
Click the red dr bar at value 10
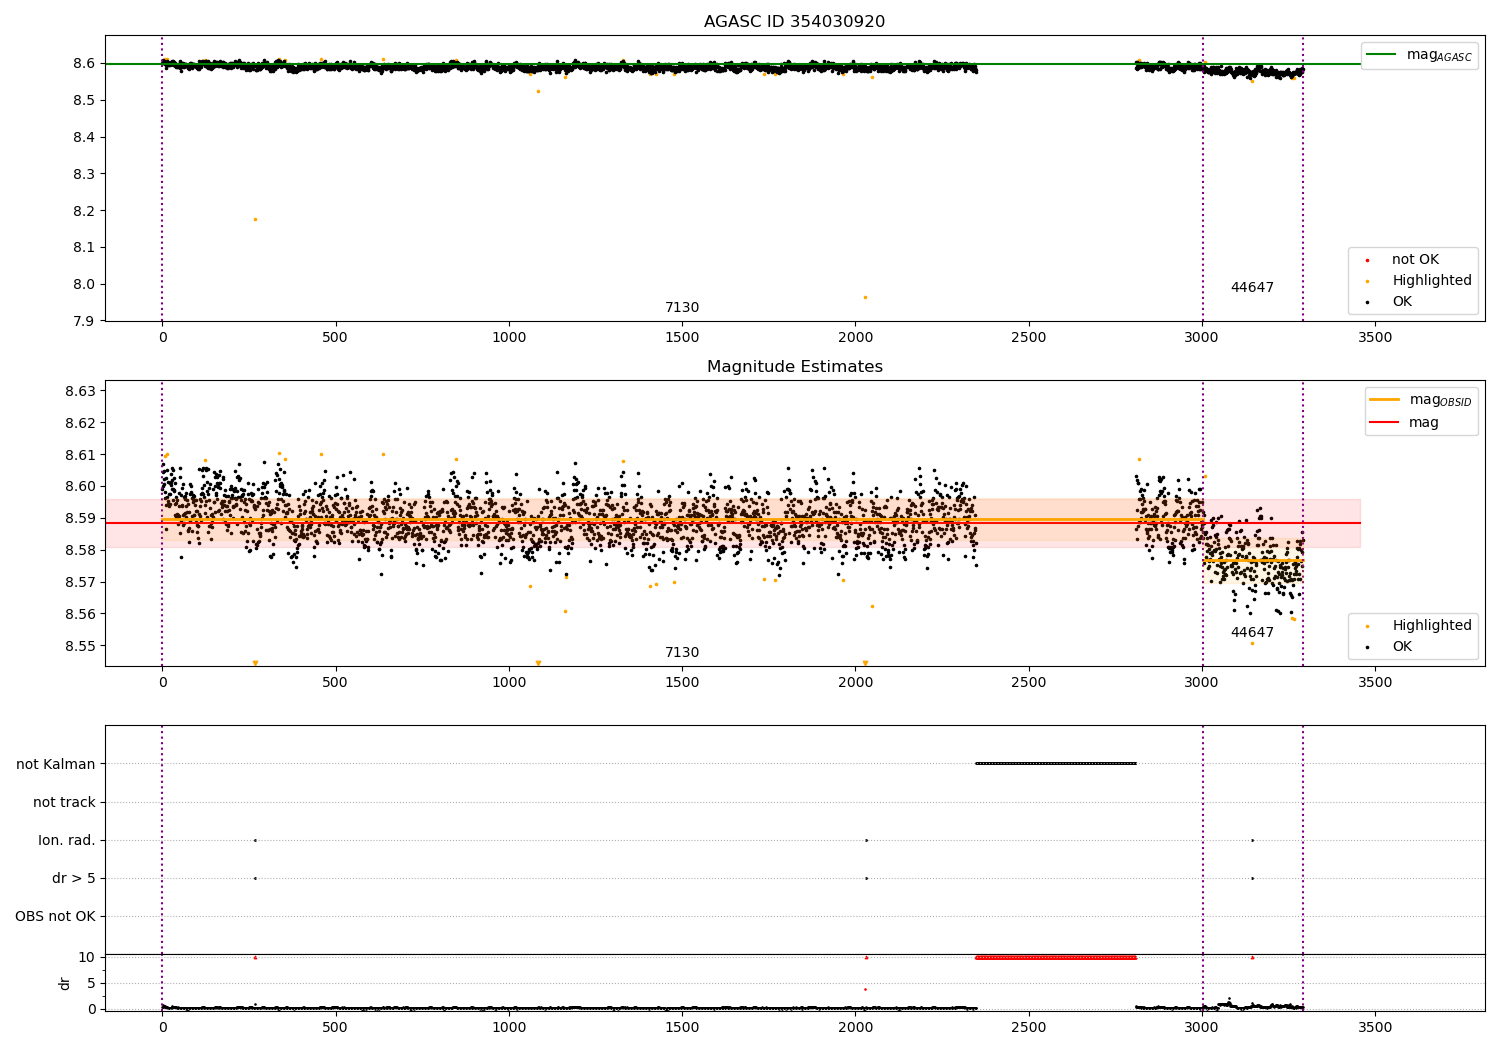1056,957
